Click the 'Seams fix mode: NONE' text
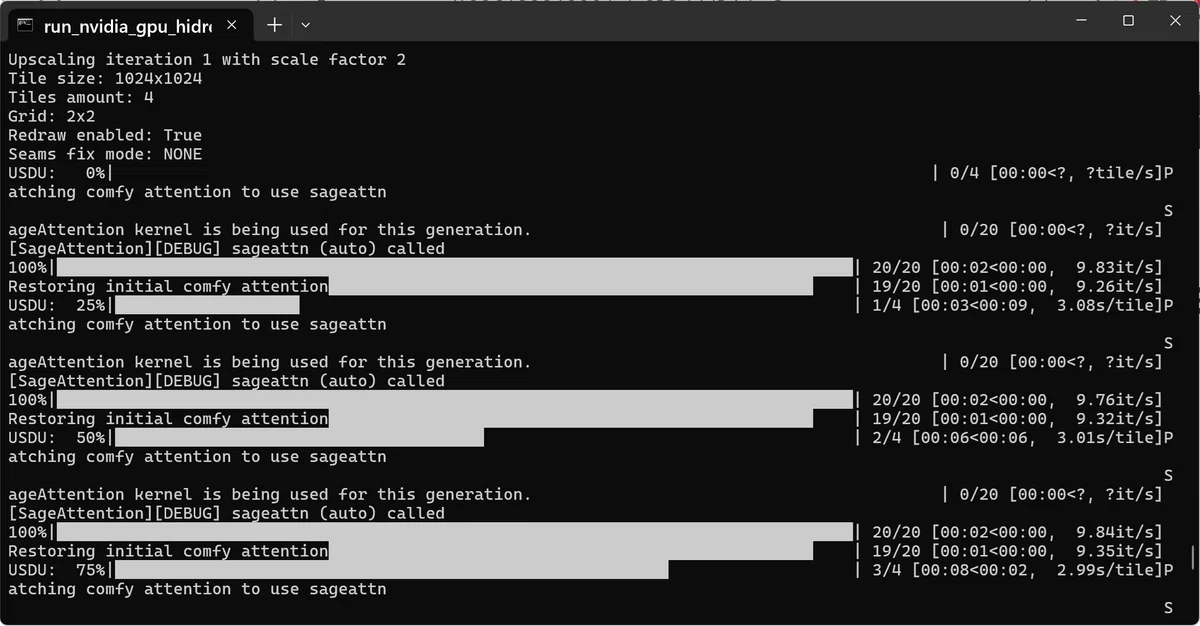This screenshot has height=626, width=1200. [105, 154]
